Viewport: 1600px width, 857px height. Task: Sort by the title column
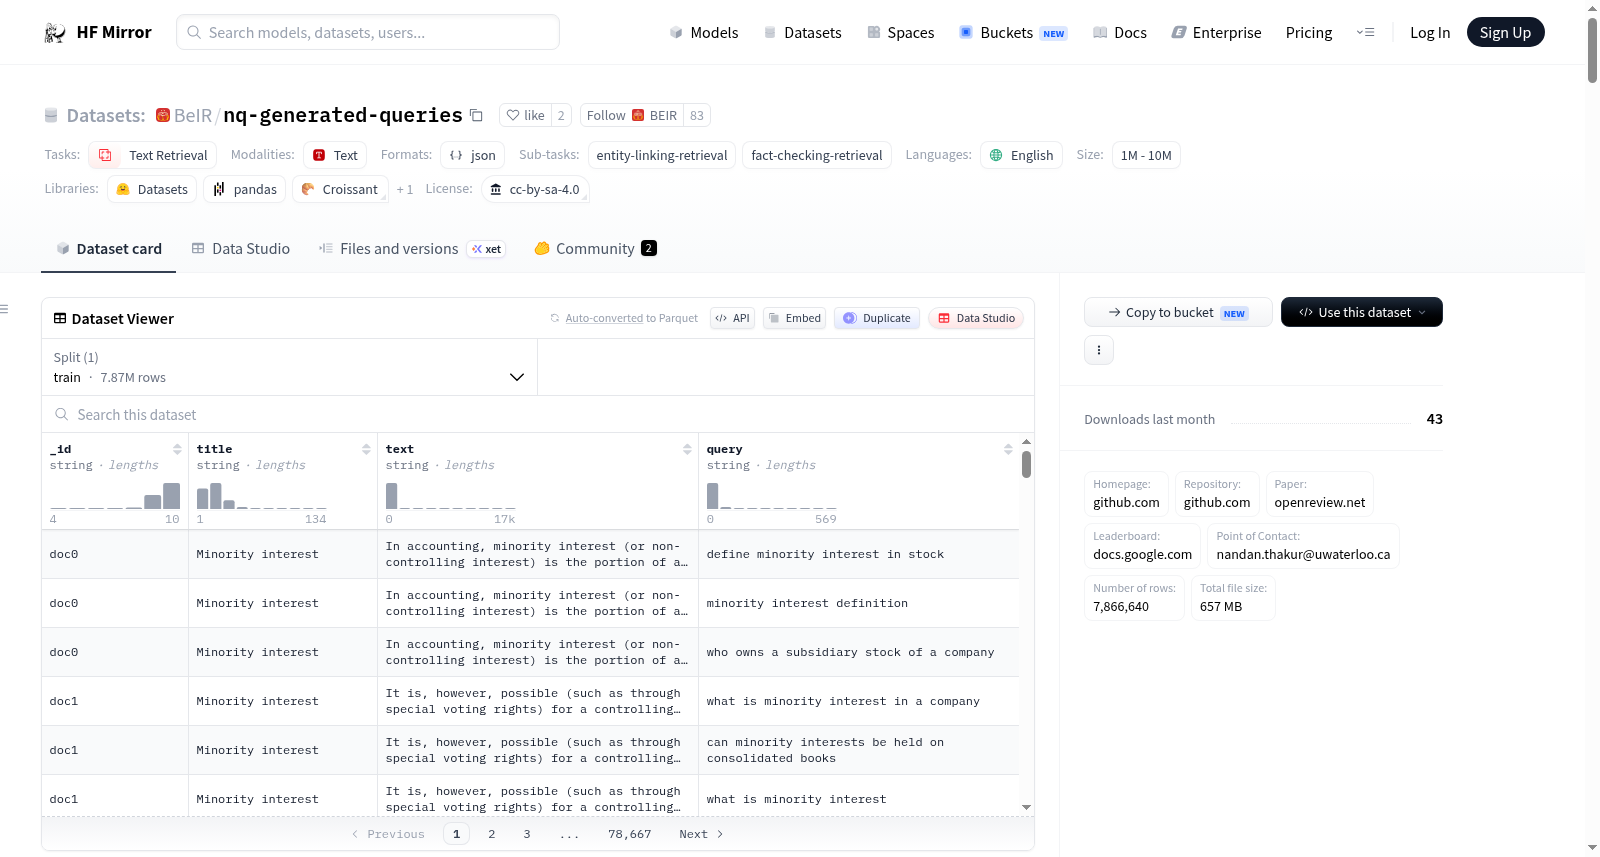pyautogui.click(x=366, y=449)
